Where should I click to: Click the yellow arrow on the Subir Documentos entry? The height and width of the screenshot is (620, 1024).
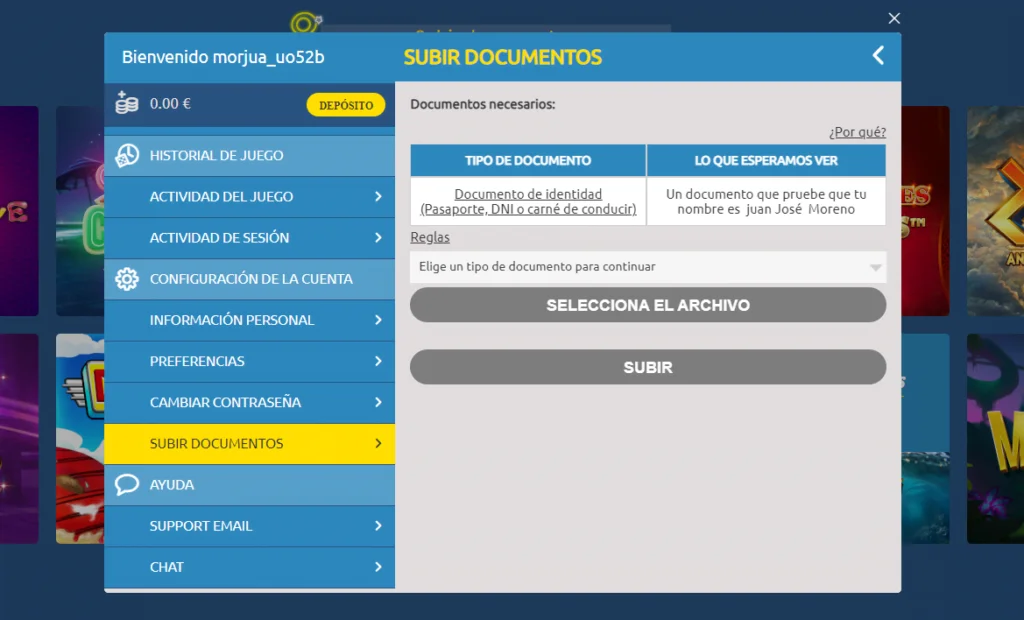pyautogui.click(x=379, y=444)
